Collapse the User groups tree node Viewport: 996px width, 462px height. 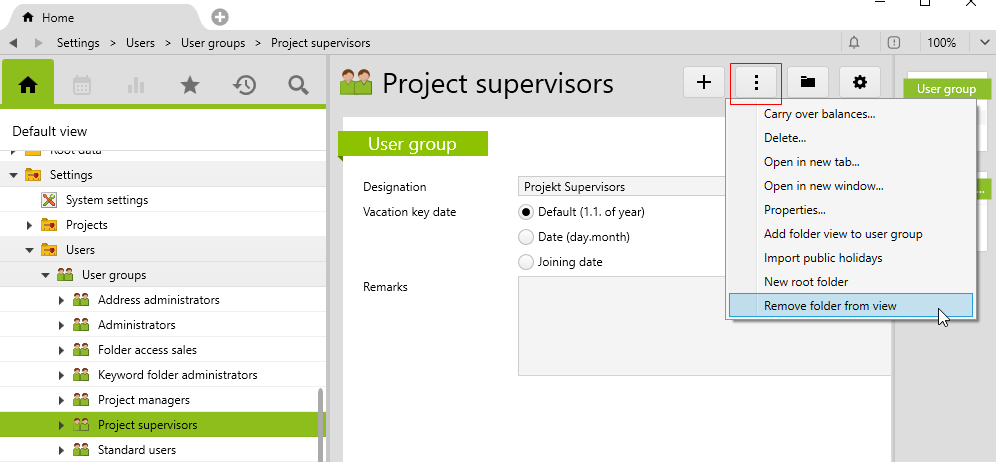[x=45, y=275]
